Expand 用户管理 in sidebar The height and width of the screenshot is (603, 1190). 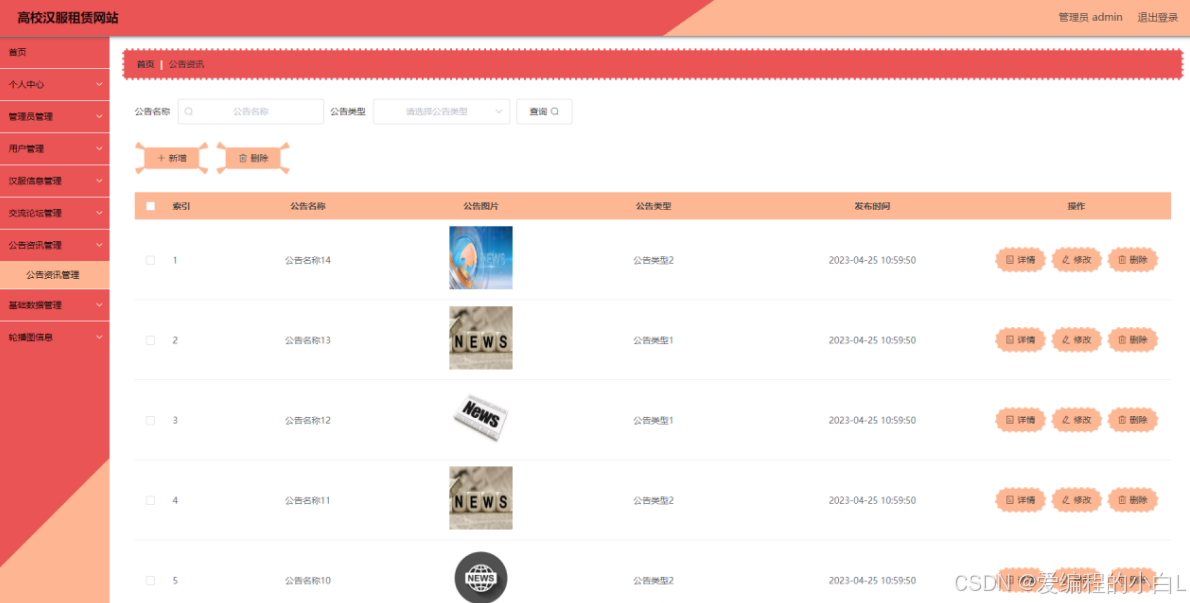pyautogui.click(x=55, y=149)
